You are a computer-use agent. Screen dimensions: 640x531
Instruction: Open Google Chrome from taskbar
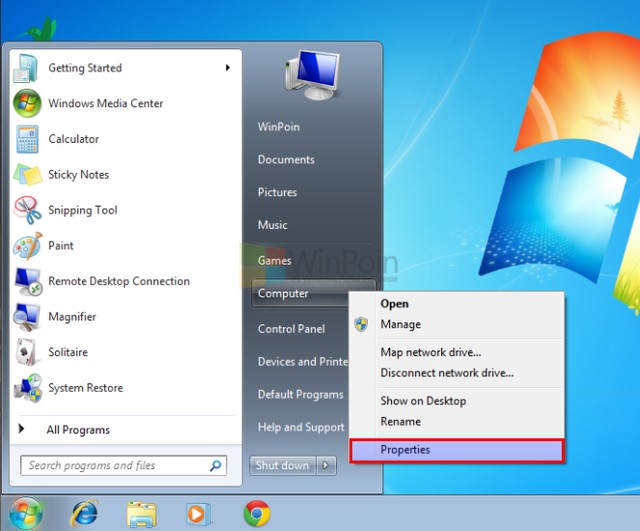coord(257,513)
